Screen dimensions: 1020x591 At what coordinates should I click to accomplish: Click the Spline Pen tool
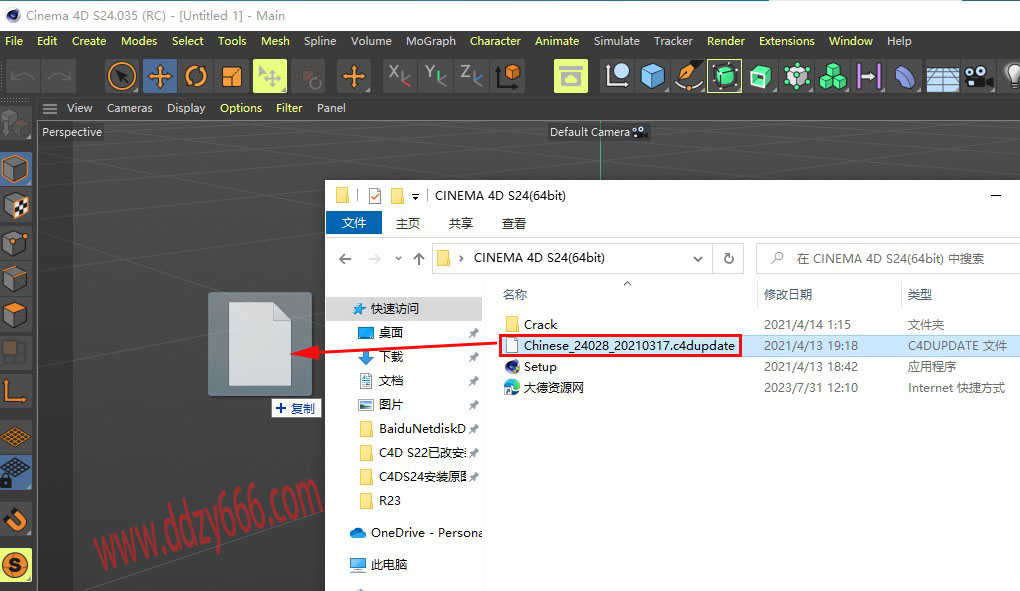pyautogui.click(x=688, y=76)
